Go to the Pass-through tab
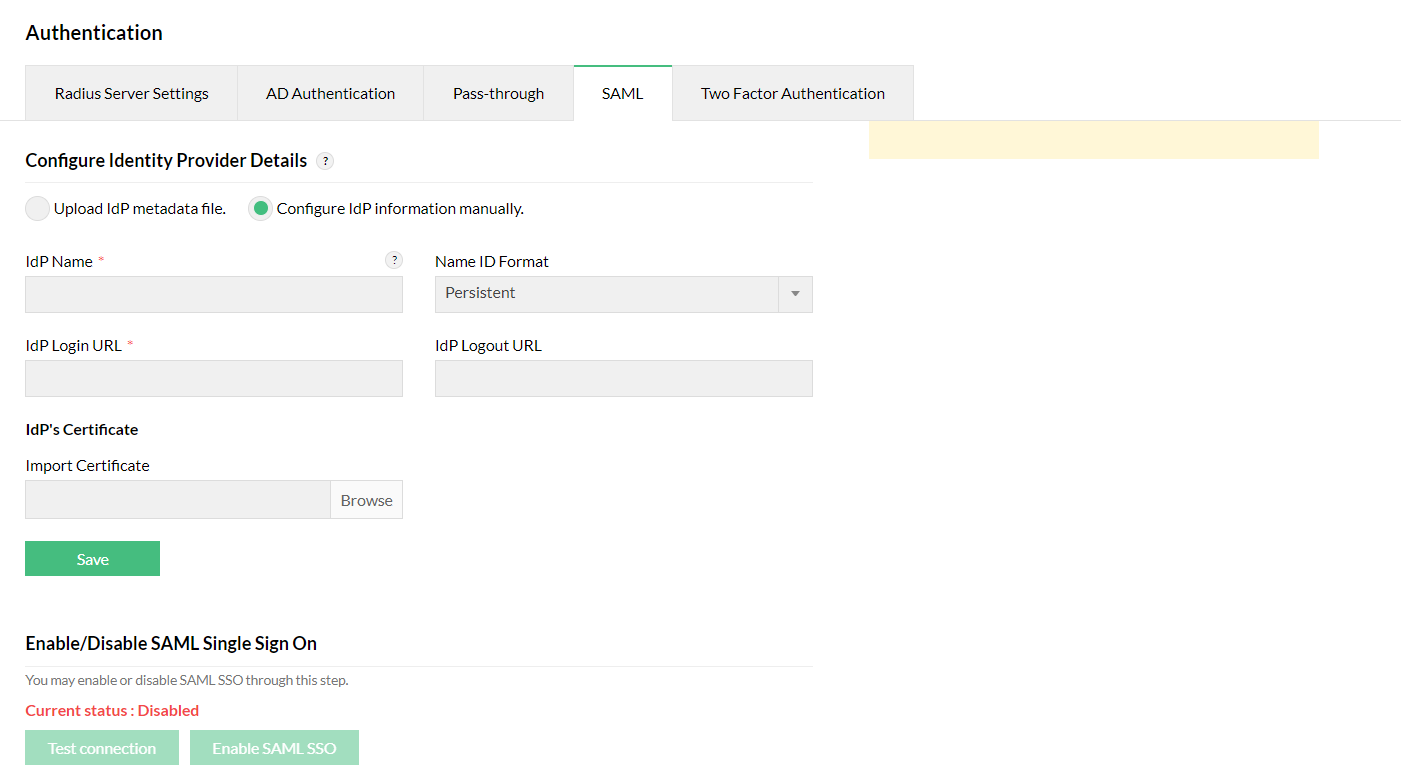Image resolution: width=1401 pixels, height=782 pixels. (498, 94)
